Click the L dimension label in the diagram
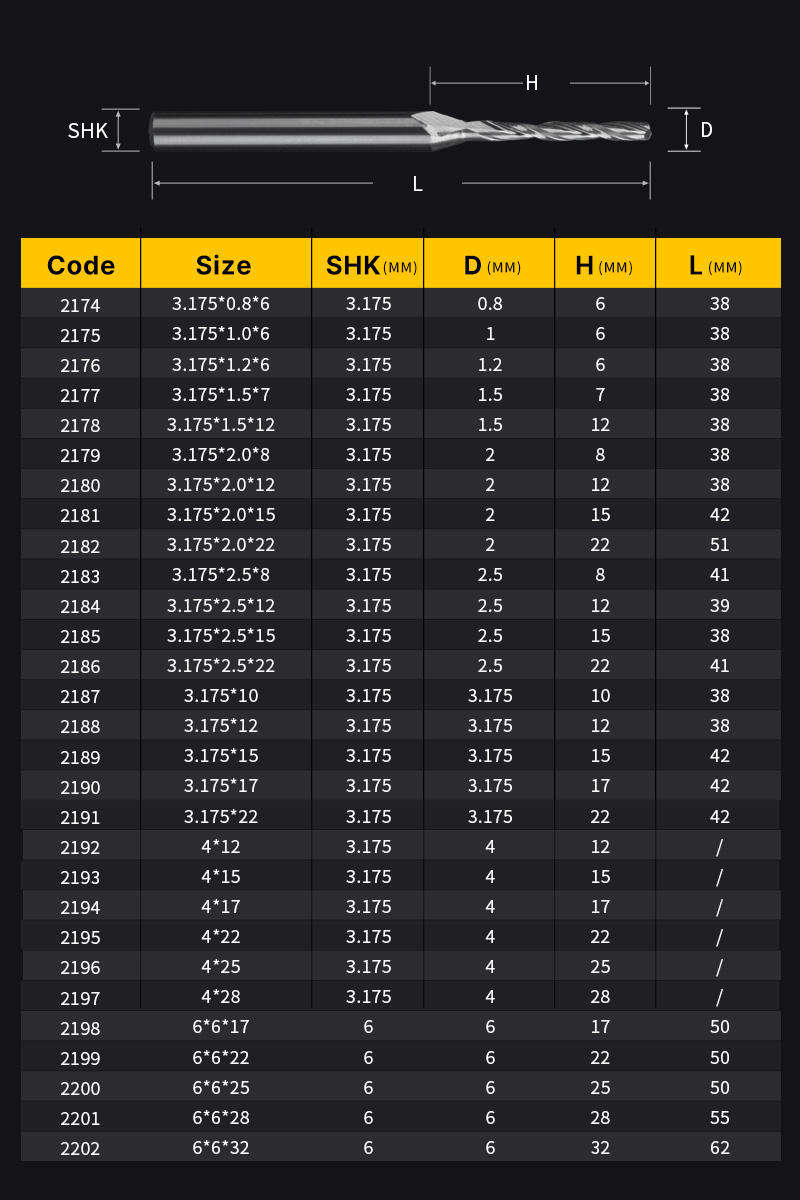 click(417, 184)
